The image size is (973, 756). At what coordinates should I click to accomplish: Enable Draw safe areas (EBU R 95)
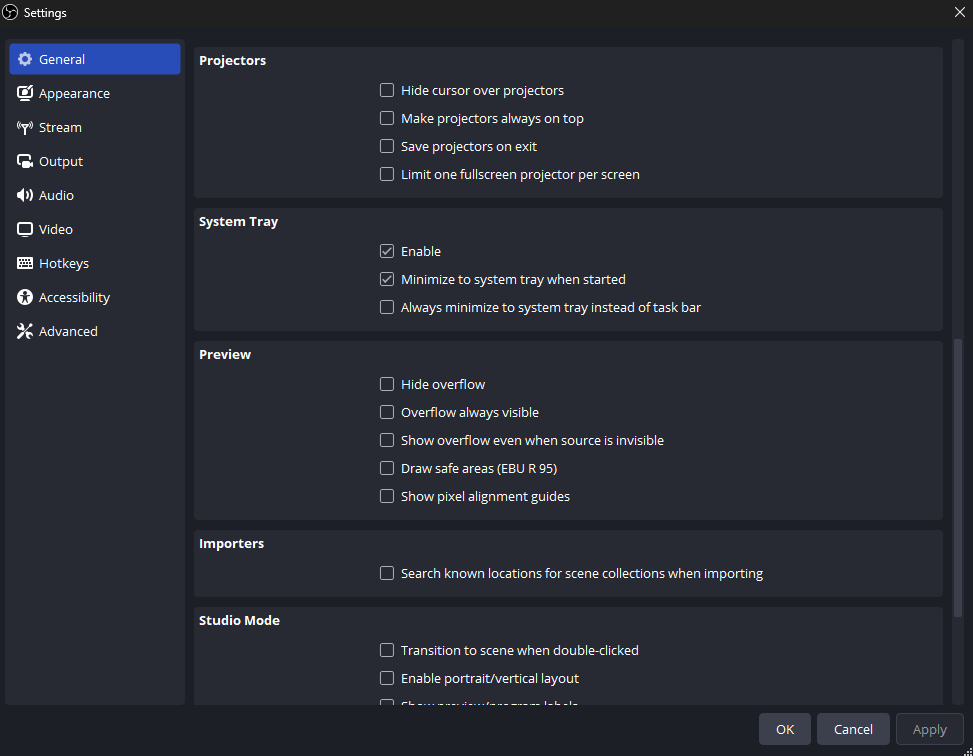point(387,467)
